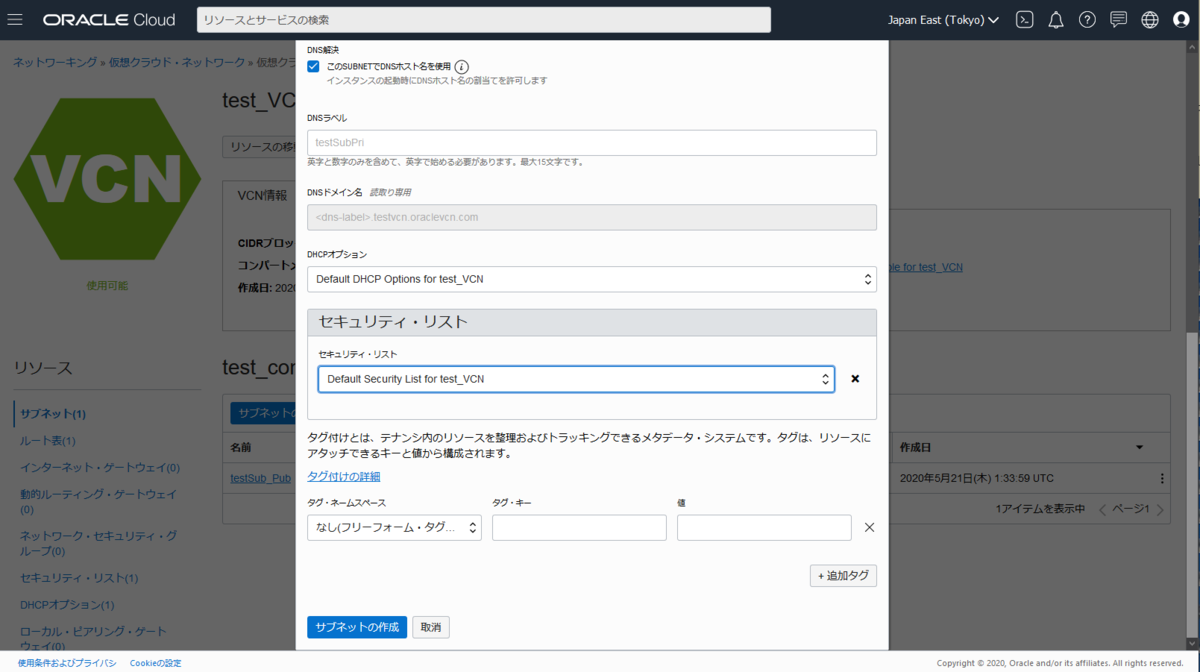This screenshot has height=672, width=1200.
Task: Open the Default Security List dropdown
Action: click(576, 379)
